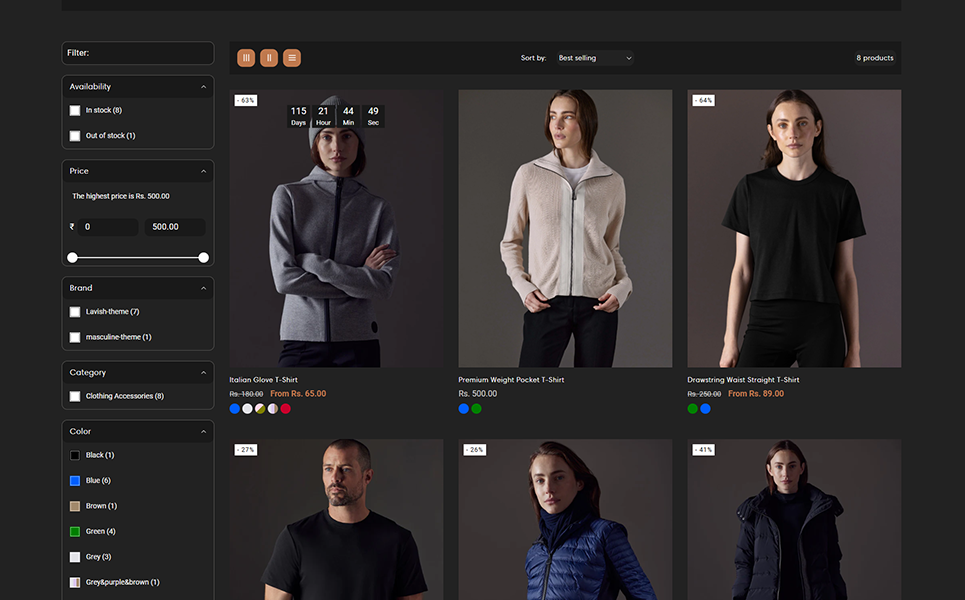
Task: Open the Sort by Best selling dropdown
Action: coord(595,58)
